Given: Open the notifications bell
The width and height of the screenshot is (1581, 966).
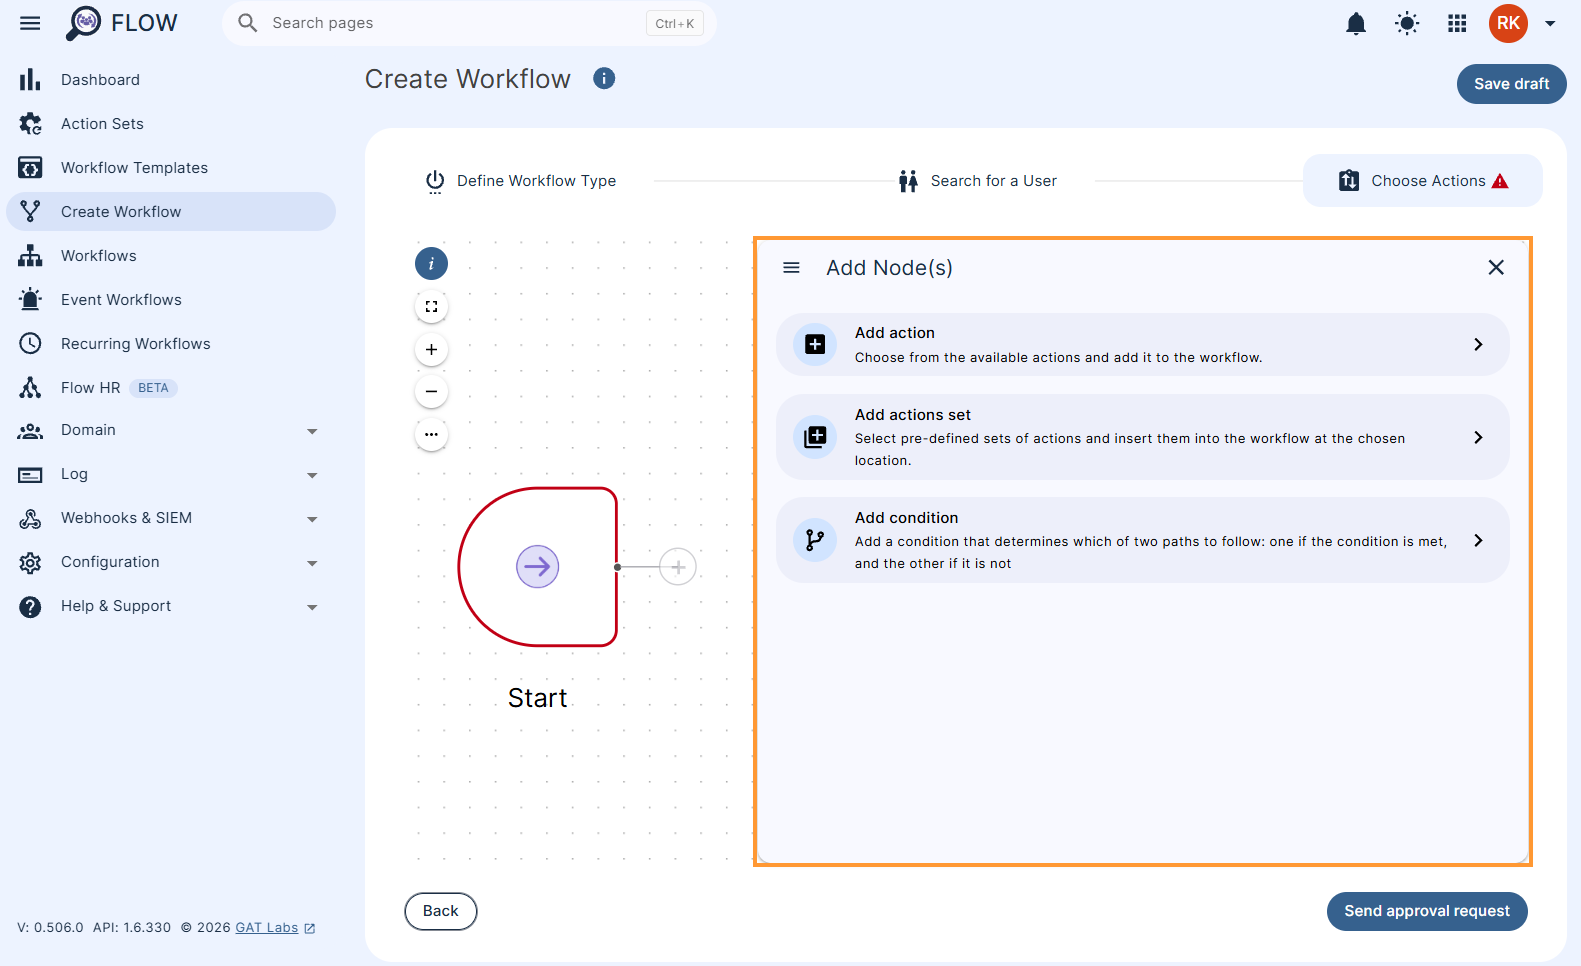Looking at the screenshot, I should pyautogui.click(x=1356, y=23).
